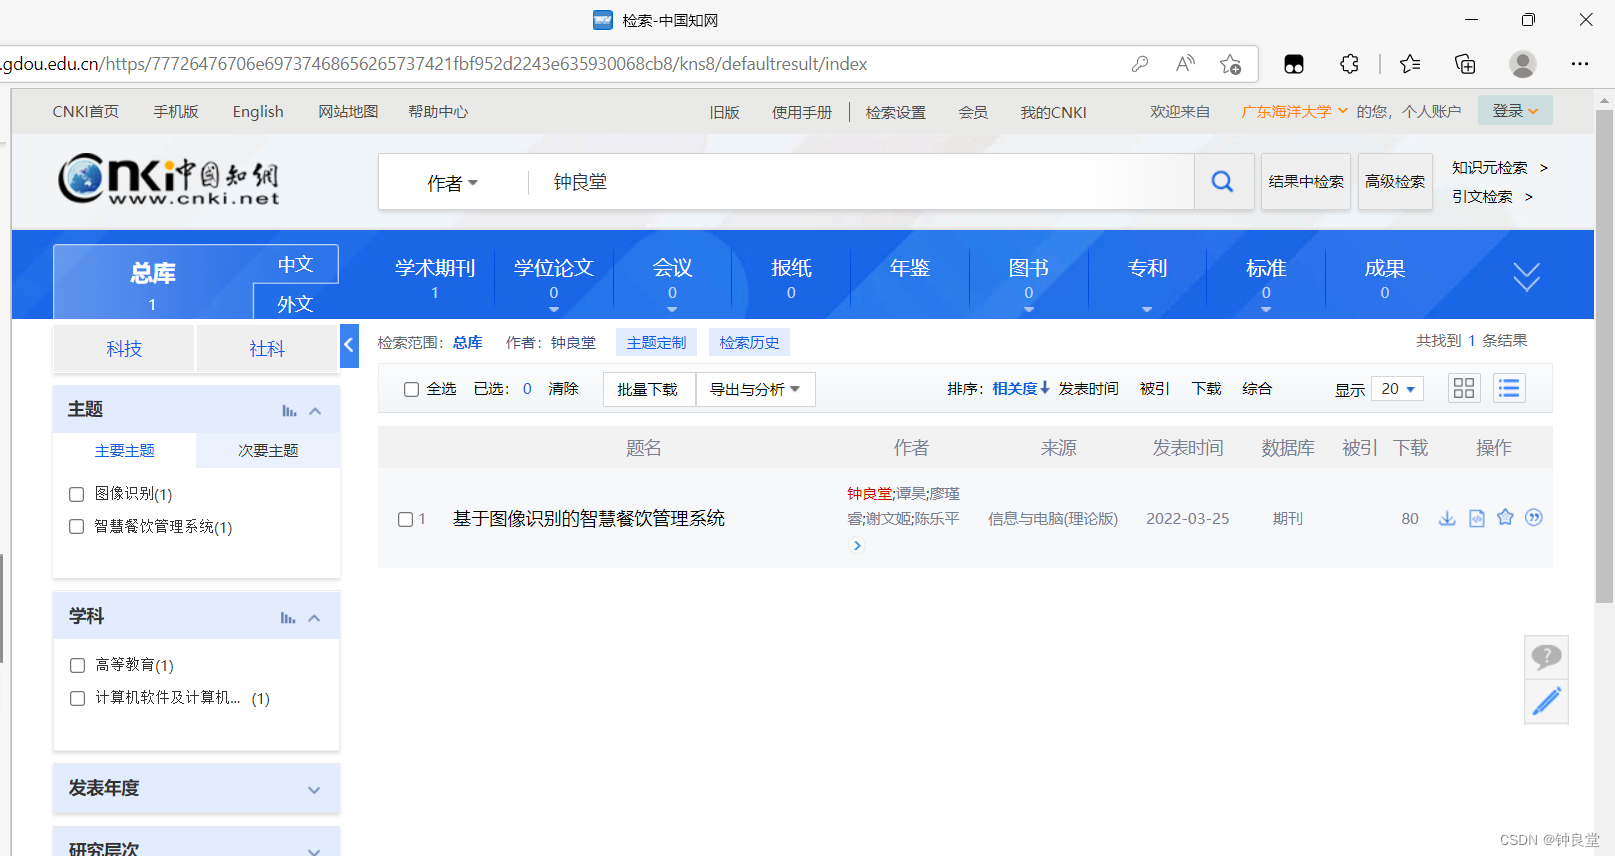Open browser favorites list icon
Screen dimensions: 1615x856
(1410, 64)
